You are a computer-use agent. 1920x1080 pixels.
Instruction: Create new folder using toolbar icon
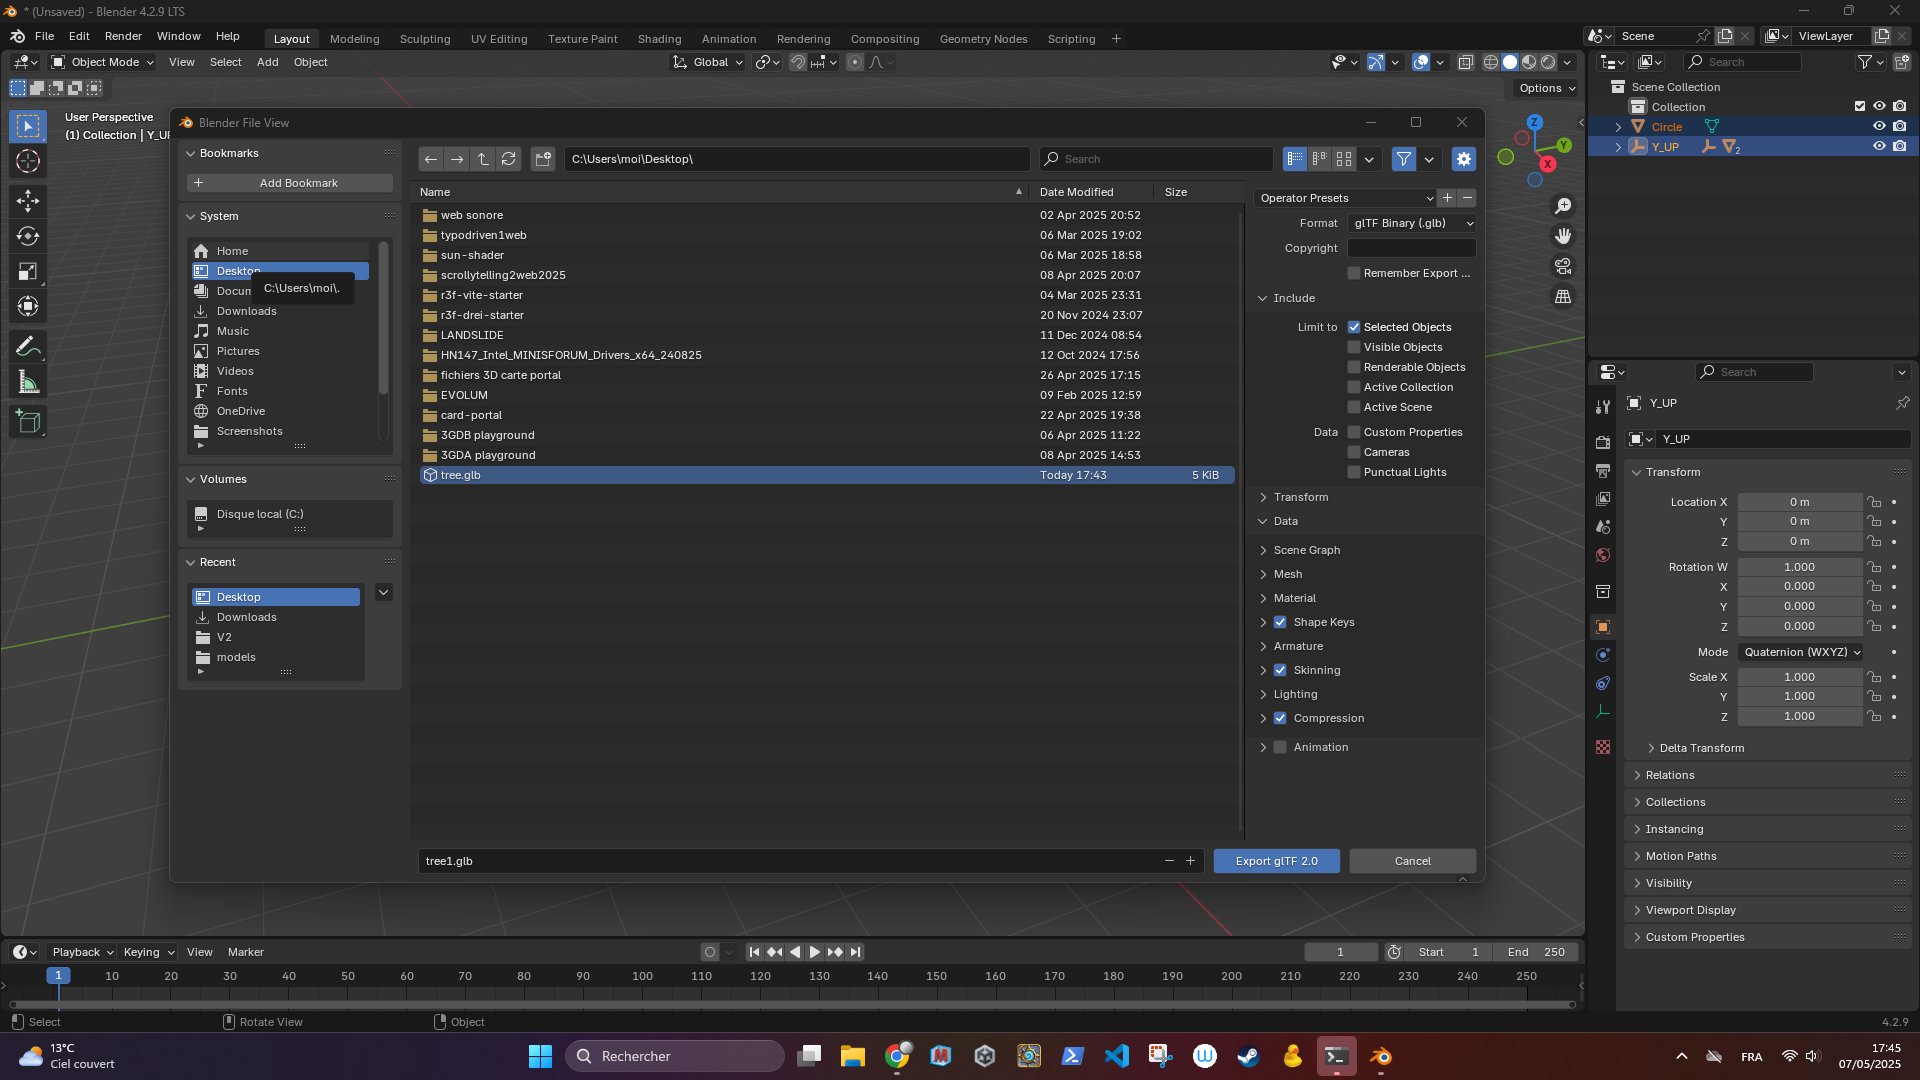tap(543, 159)
